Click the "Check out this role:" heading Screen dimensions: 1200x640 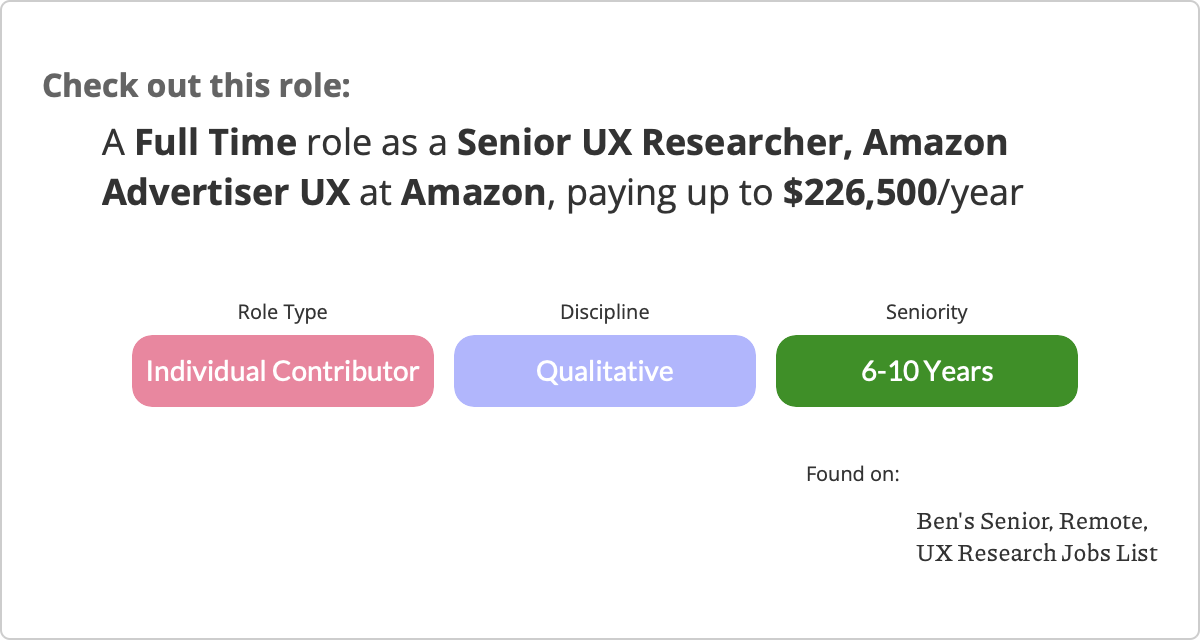196,85
